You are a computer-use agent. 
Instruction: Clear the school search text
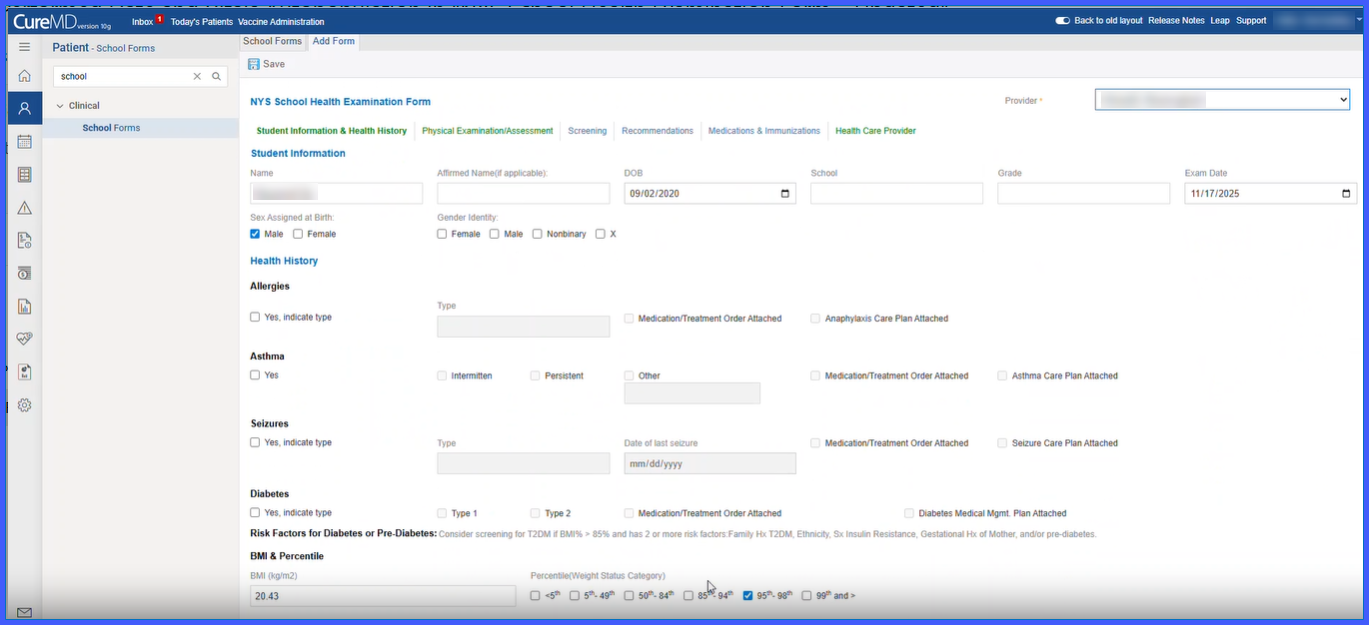[197, 76]
